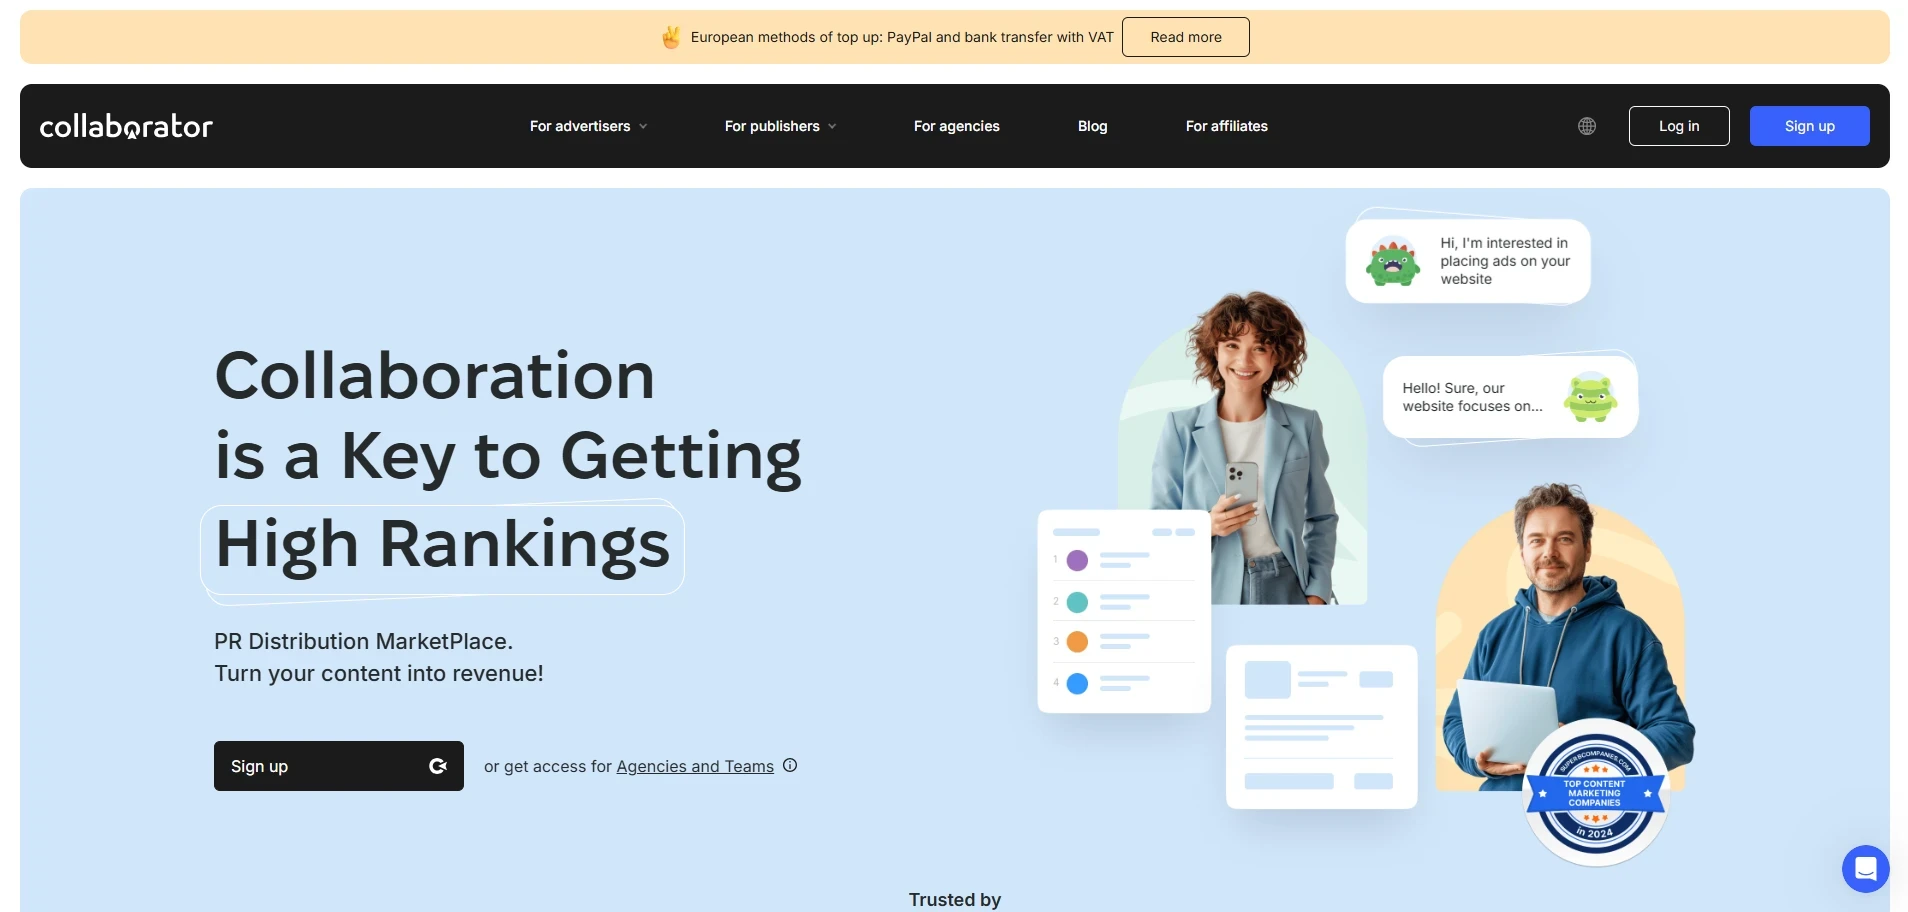
Task: Click the Google icon inside the Sign up button
Action: coord(438,766)
